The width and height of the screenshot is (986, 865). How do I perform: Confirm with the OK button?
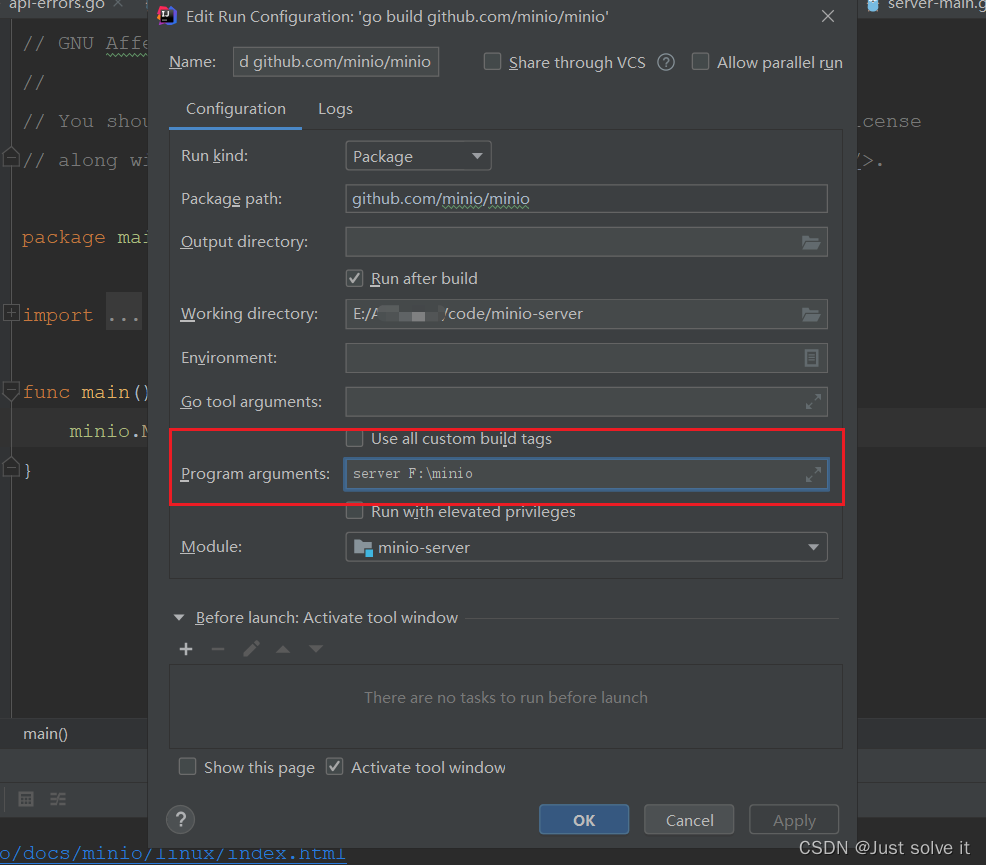584,820
